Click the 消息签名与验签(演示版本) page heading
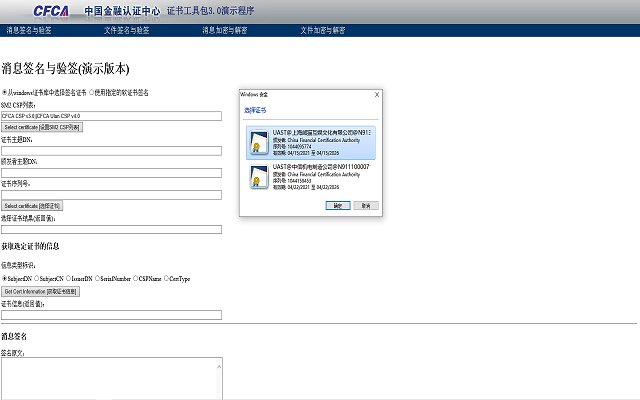 [x=65, y=69]
